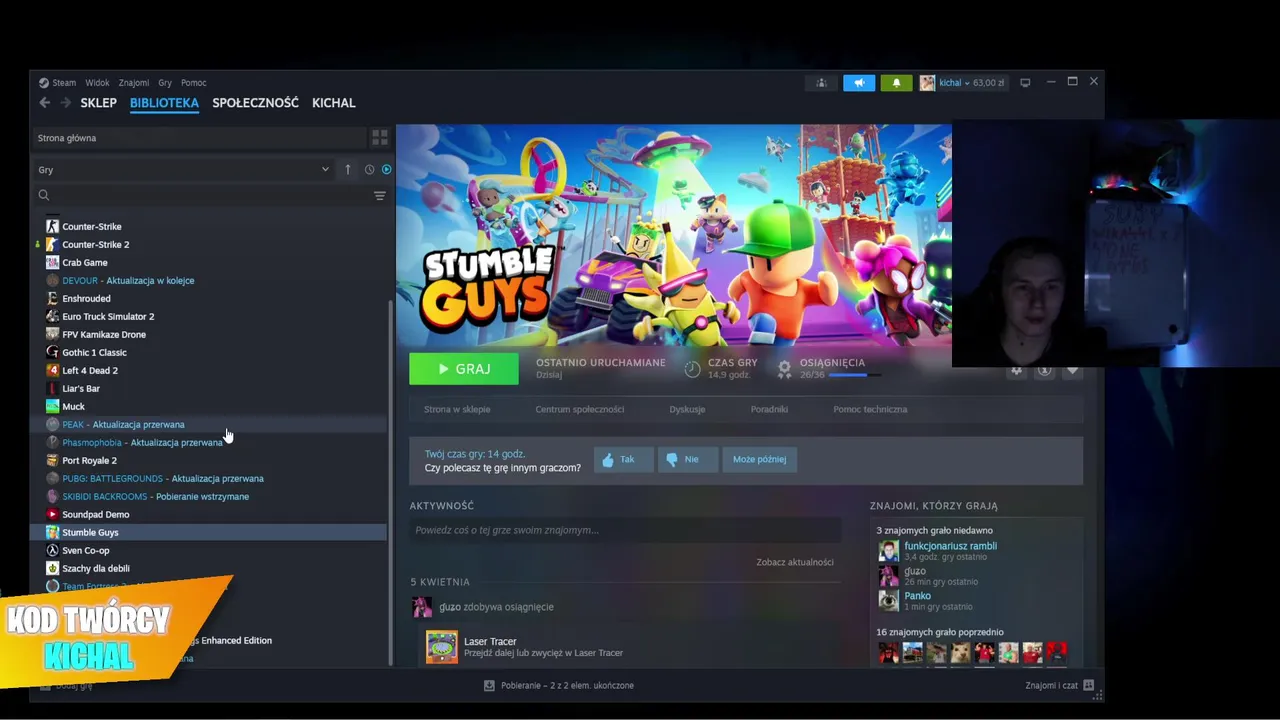Open the Dyskusje tab
The width and height of the screenshot is (1280, 720).
click(x=687, y=409)
